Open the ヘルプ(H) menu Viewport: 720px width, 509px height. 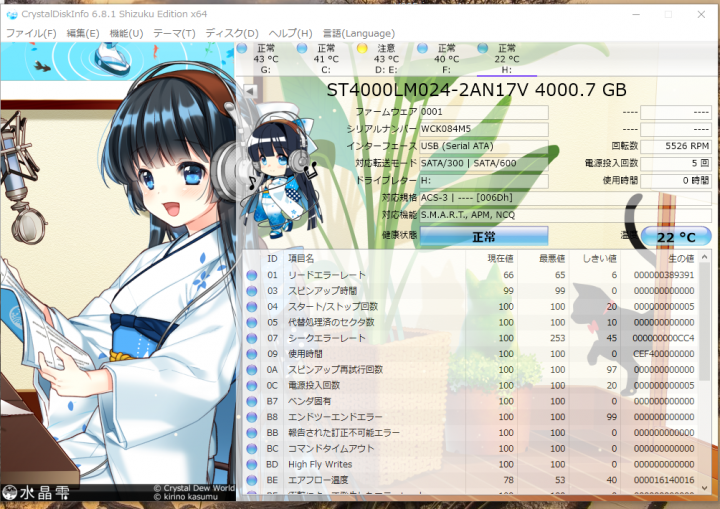(290, 34)
